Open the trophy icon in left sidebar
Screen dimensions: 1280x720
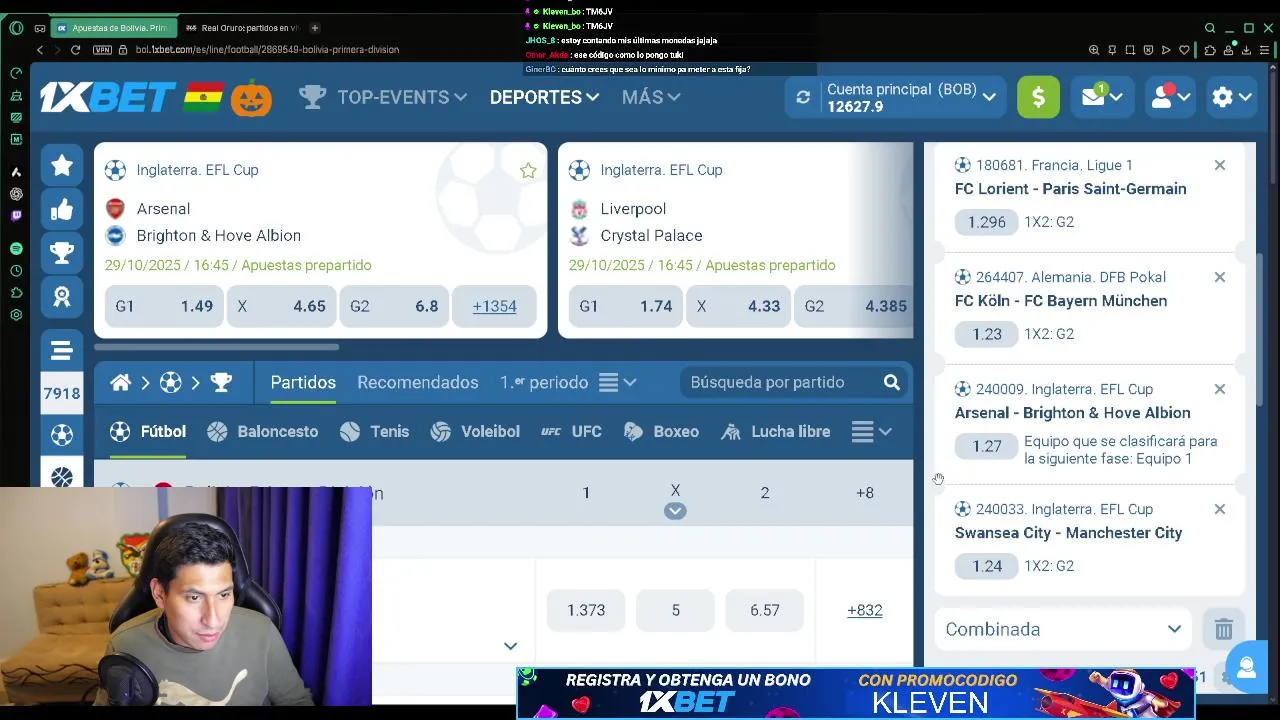point(62,253)
